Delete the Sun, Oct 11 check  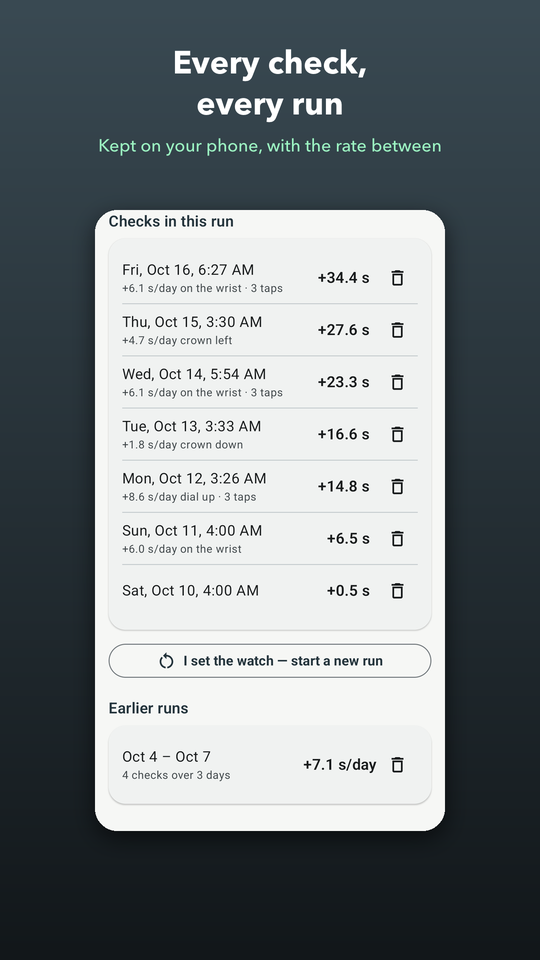click(397, 539)
